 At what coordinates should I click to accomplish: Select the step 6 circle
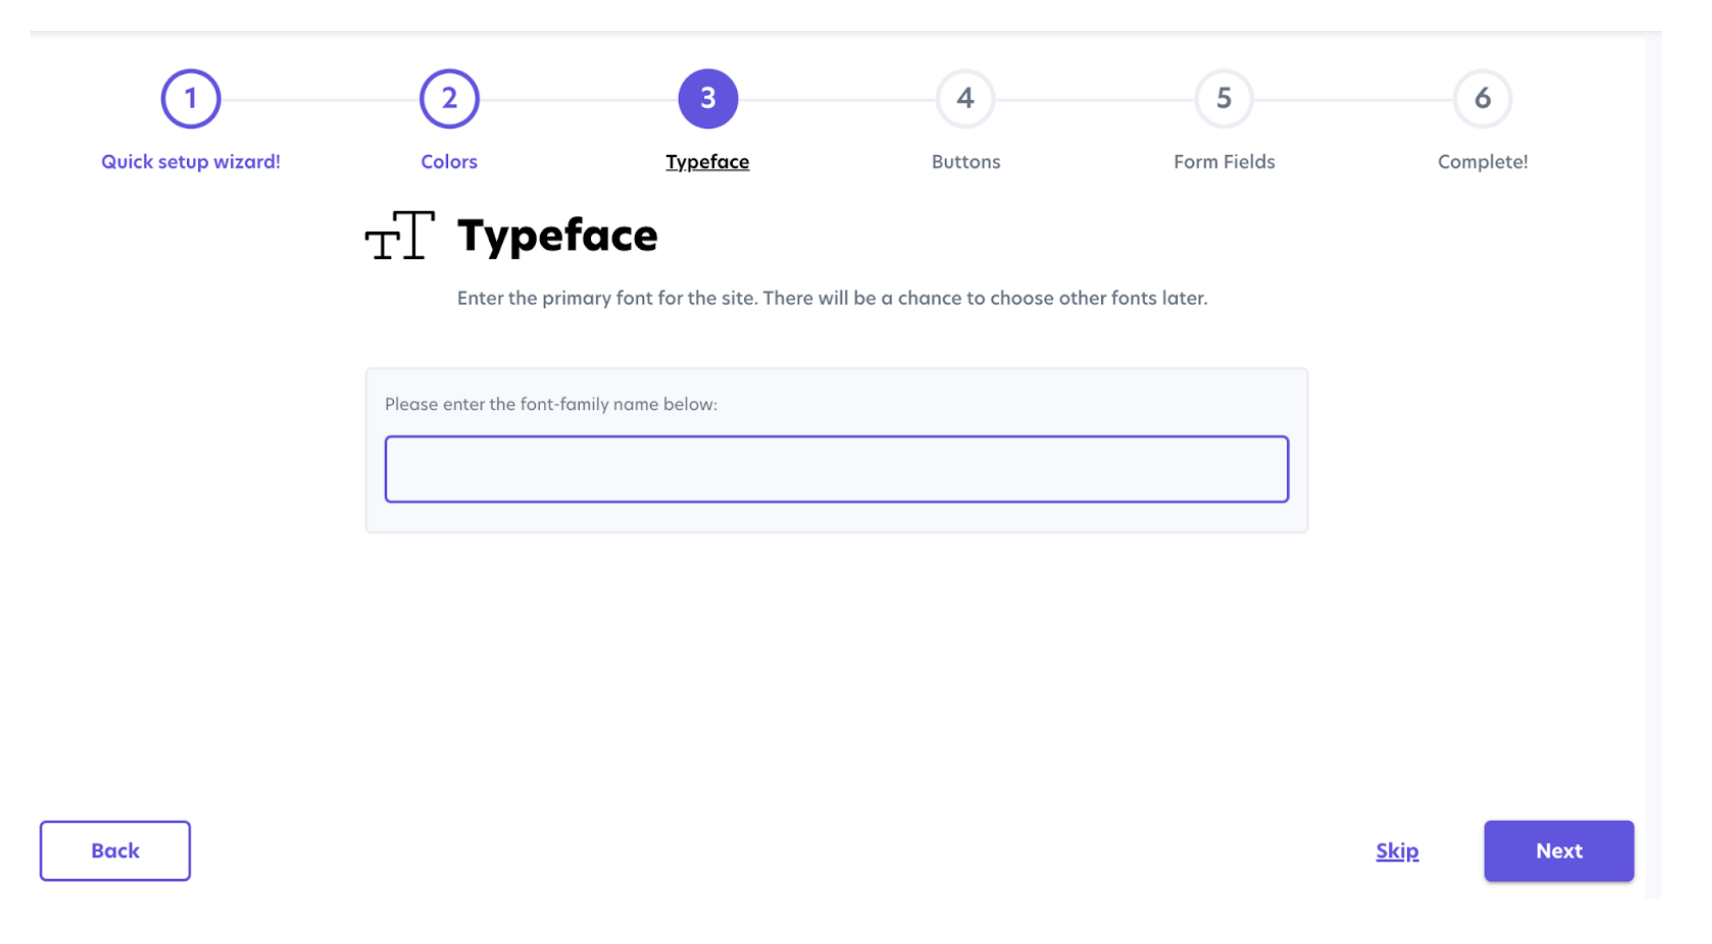1482,99
